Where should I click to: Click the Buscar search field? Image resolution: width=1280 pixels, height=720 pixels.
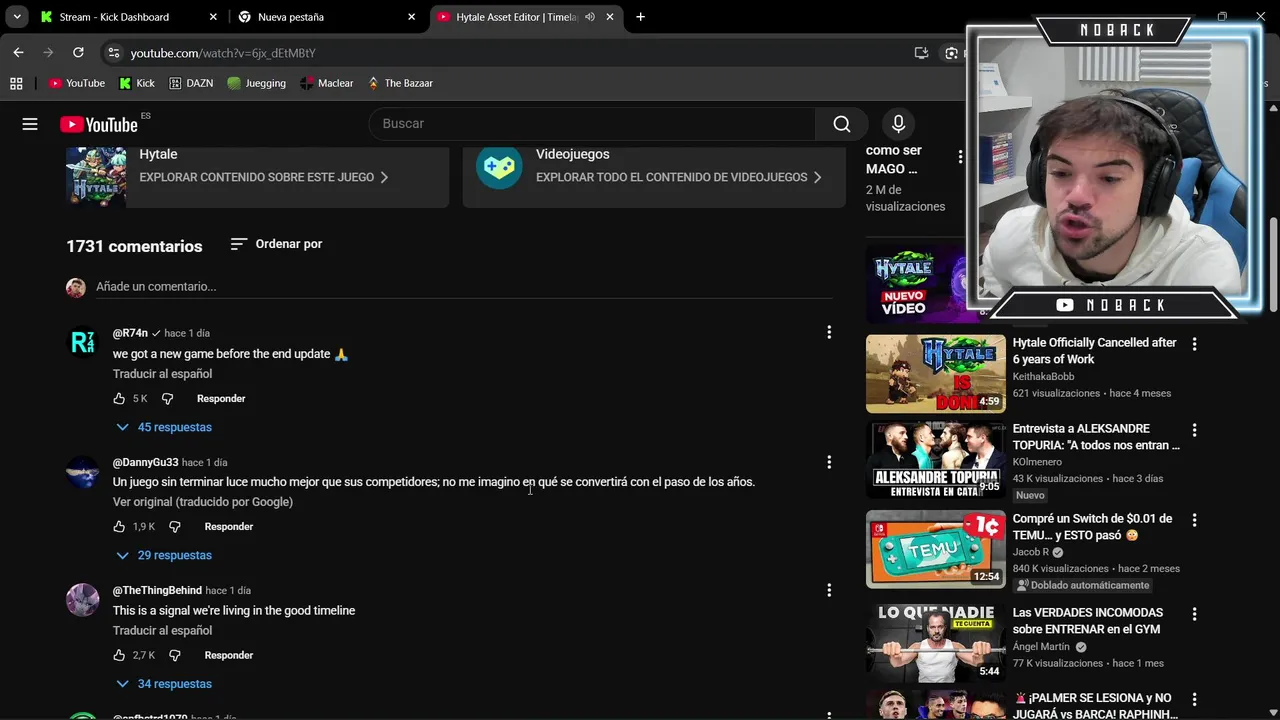[x=592, y=124]
